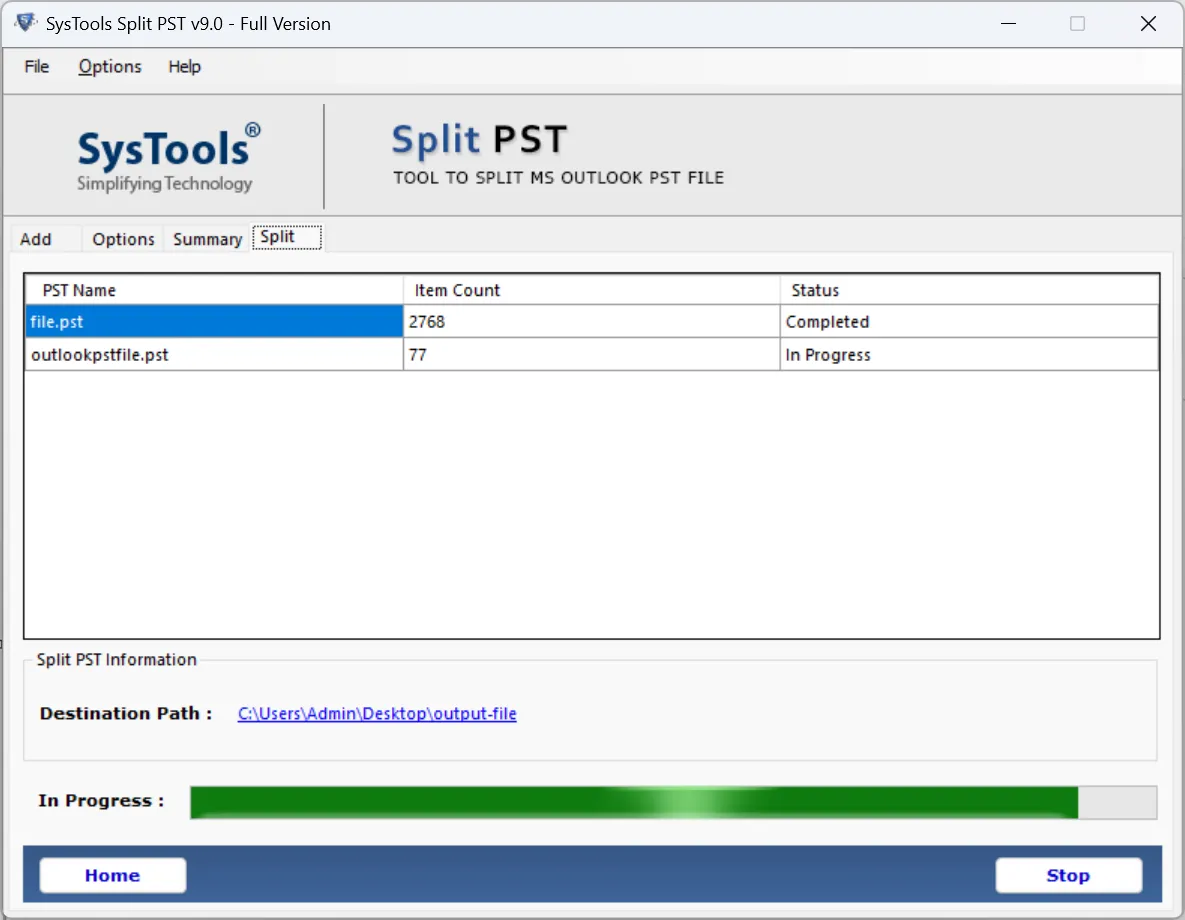The height and width of the screenshot is (920, 1185).
Task: Select the outlookpstfile.pst row
Action: pos(592,355)
